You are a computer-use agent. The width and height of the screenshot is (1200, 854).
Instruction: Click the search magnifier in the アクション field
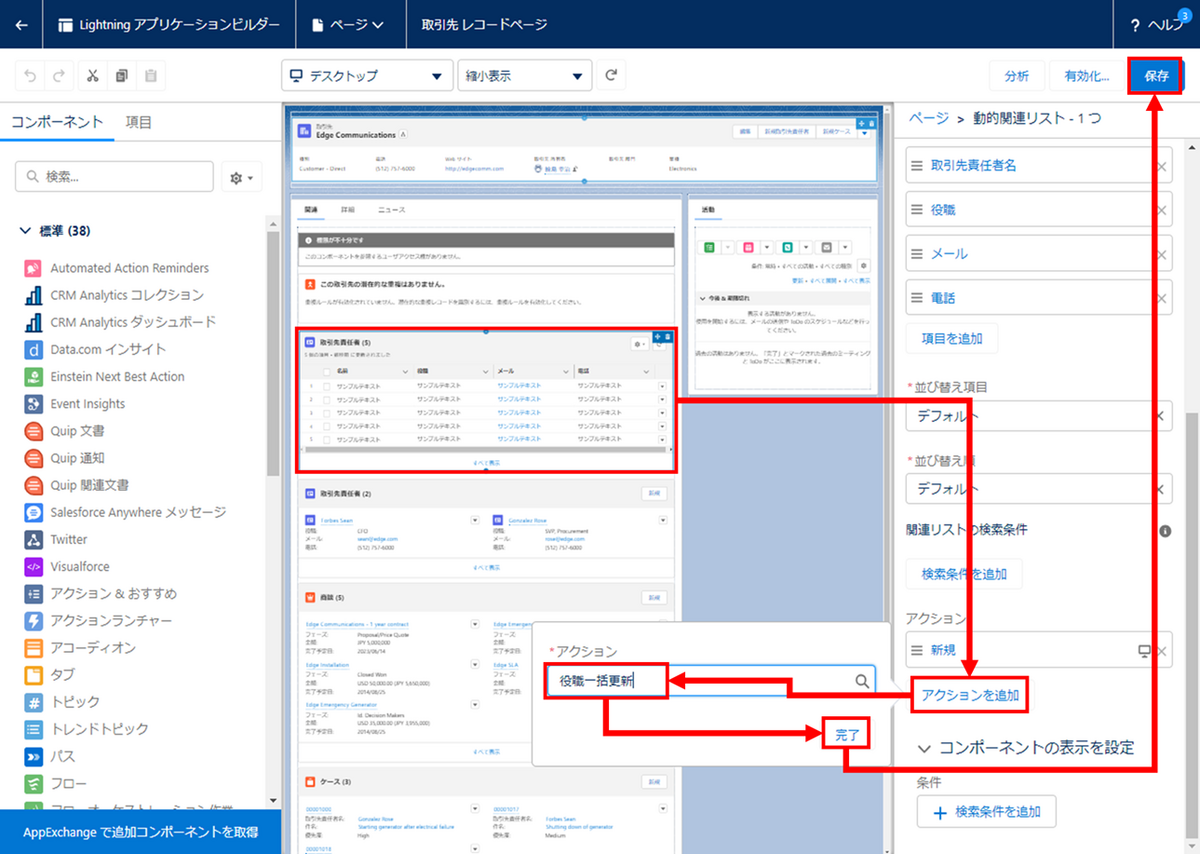point(862,681)
